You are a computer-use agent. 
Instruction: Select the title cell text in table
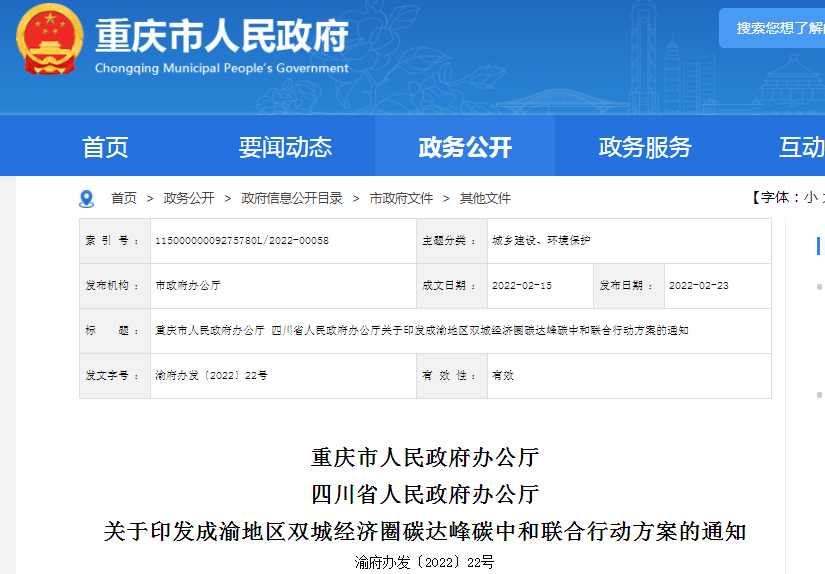422,330
